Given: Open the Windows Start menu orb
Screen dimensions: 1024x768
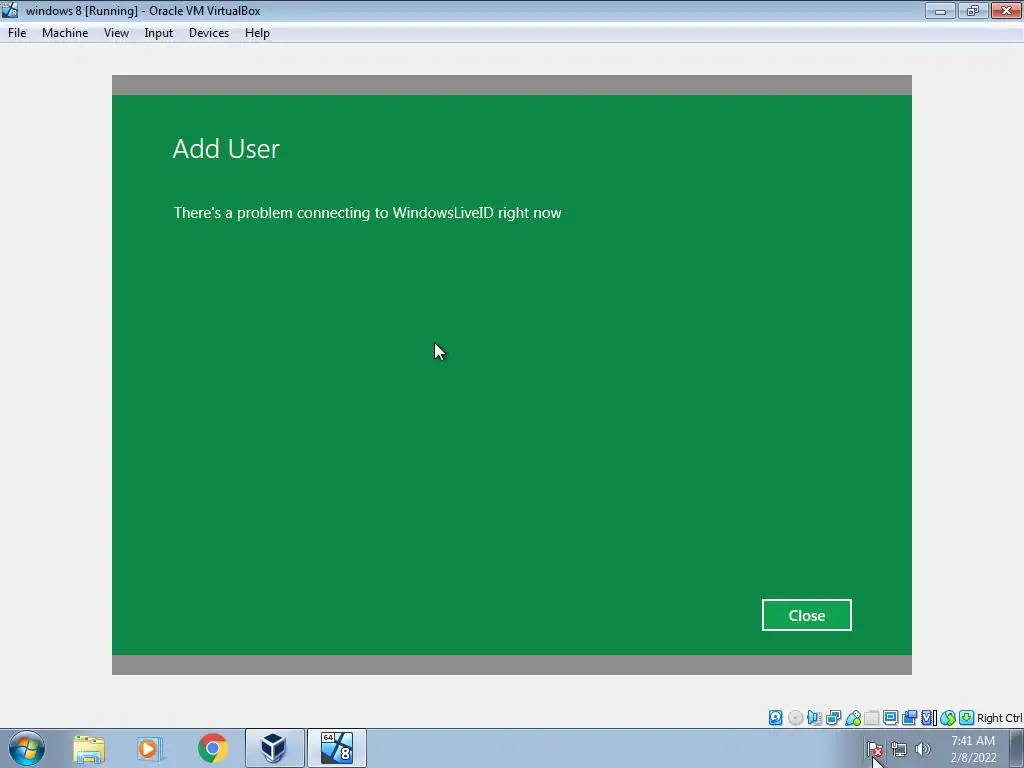Looking at the screenshot, I should pos(27,748).
